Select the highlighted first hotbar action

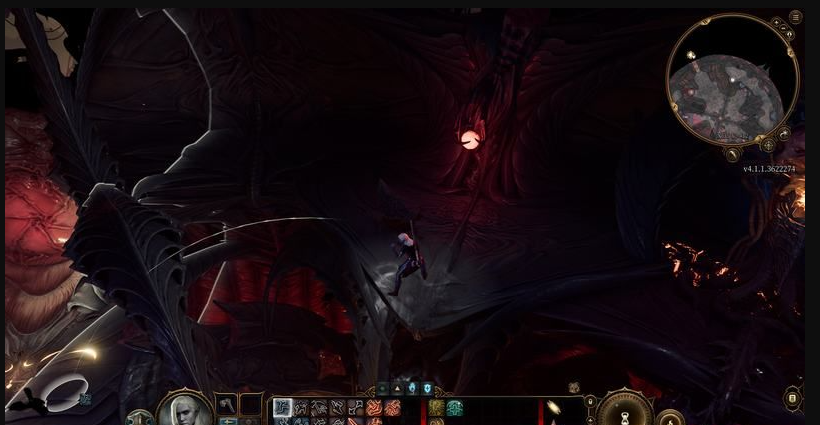point(283,407)
